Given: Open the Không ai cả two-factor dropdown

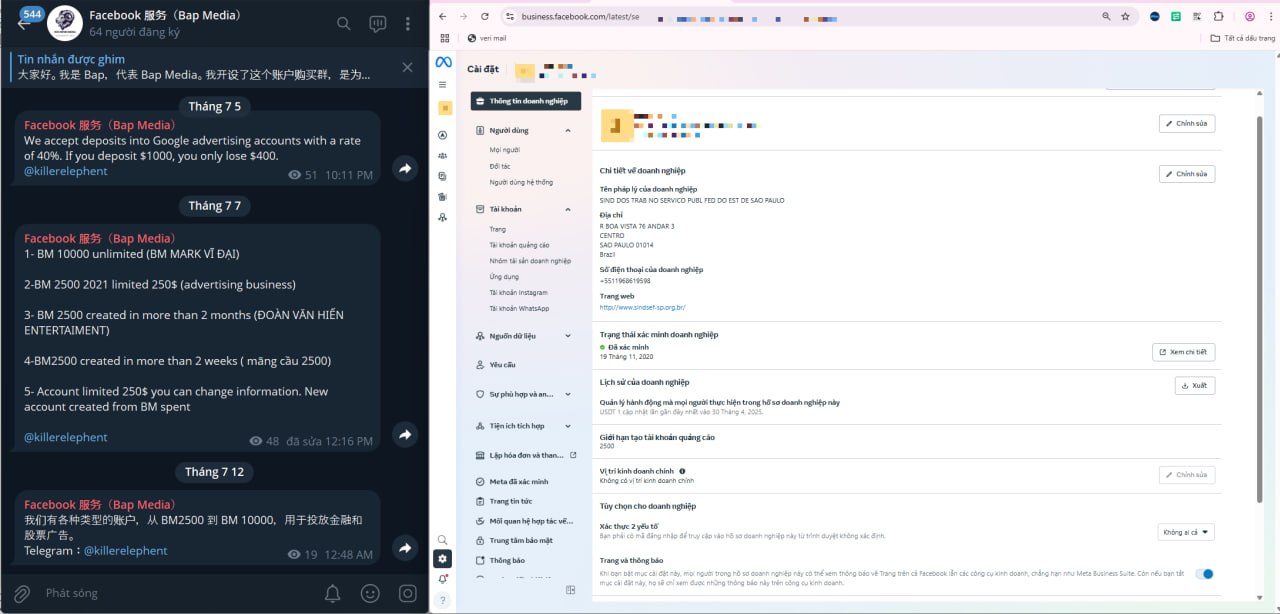Looking at the screenshot, I should pyautogui.click(x=1186, y=532).
